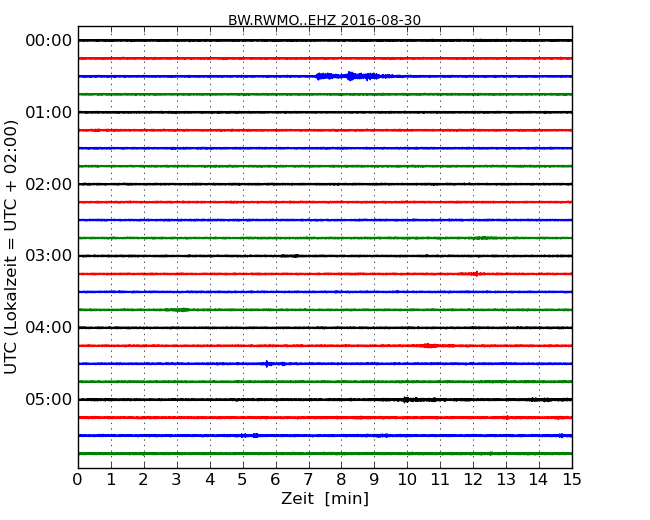Screen dimensions: 650x520
Task: Click x-axis tick label 14
Action: click(539, 480)
